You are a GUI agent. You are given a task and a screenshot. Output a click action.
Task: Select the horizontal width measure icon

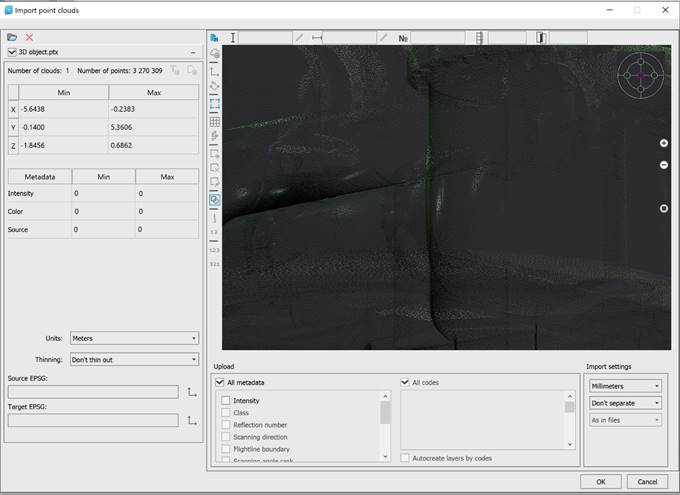pos(317,38)
